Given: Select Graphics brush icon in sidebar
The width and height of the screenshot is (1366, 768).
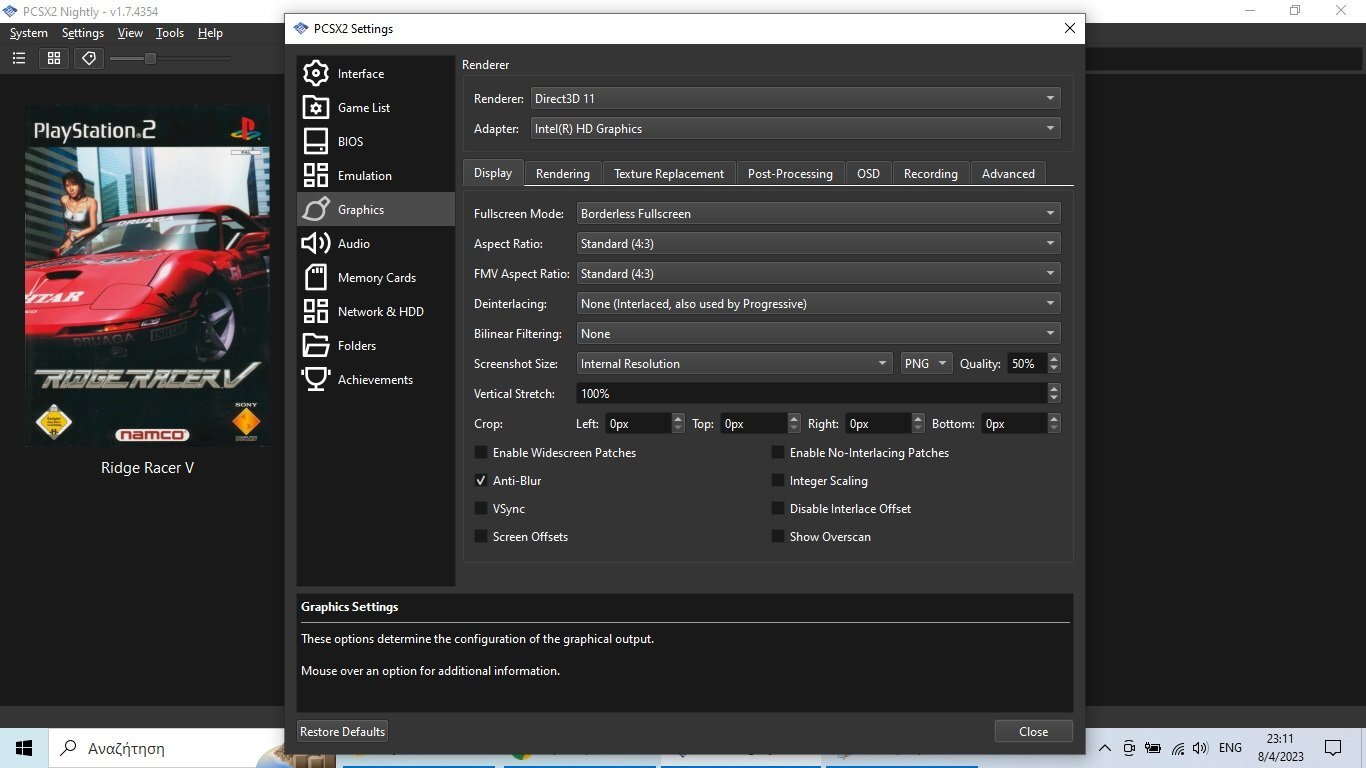Looking at the screenshot, I should (x=316, y=209).
